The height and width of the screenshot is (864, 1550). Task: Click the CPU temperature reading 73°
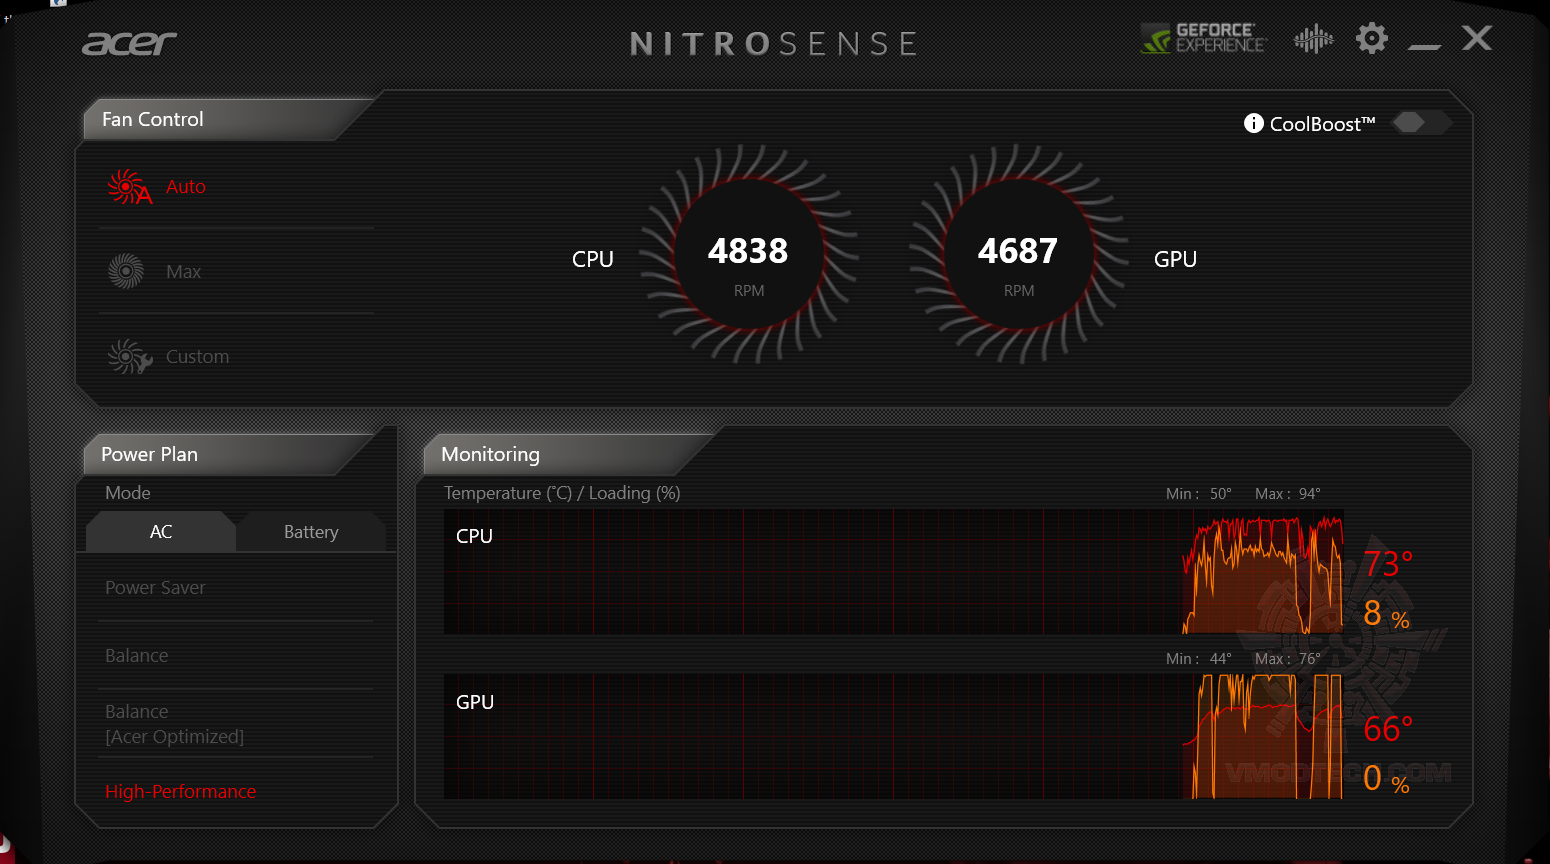coord(1388,564)
